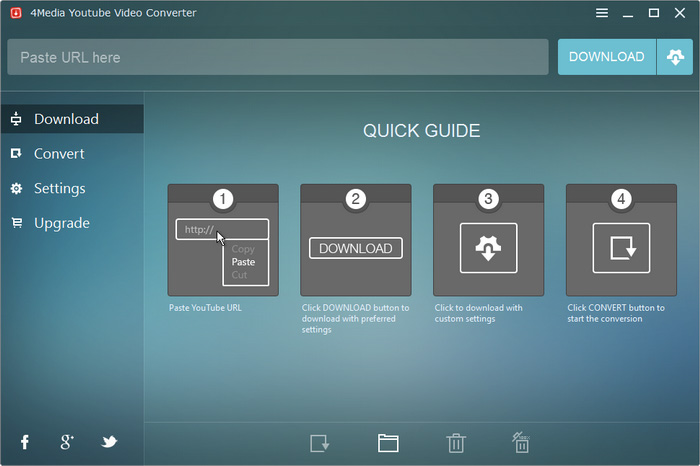Click the custom settings download cloud icon
This screenshot has width=700, height=466.
[x=675, y=57]
